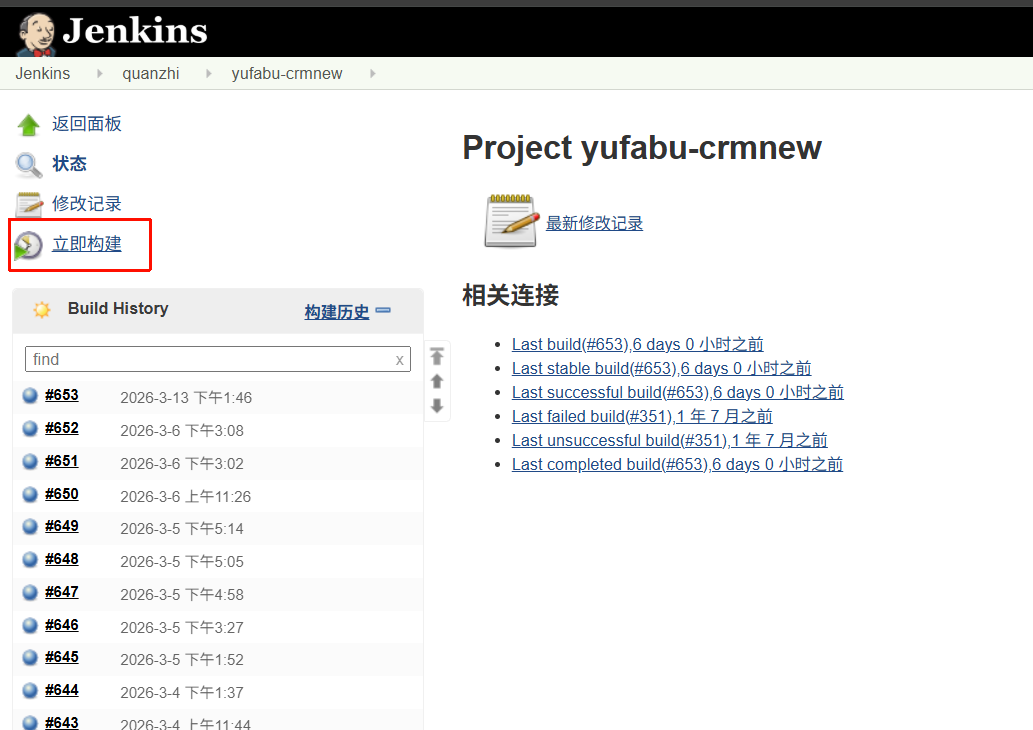Click the Build History heading text

(118, 308)
